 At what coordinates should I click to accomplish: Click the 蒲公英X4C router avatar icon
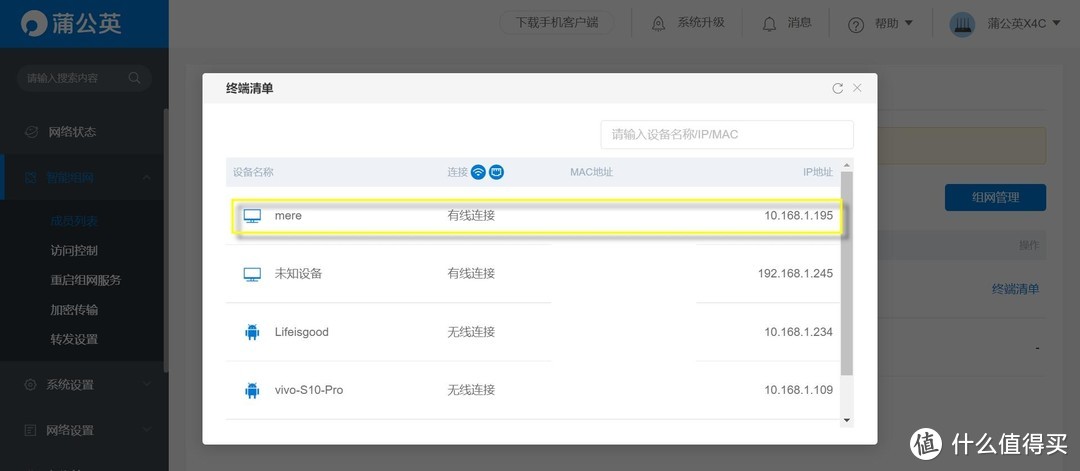pos(962,25)
